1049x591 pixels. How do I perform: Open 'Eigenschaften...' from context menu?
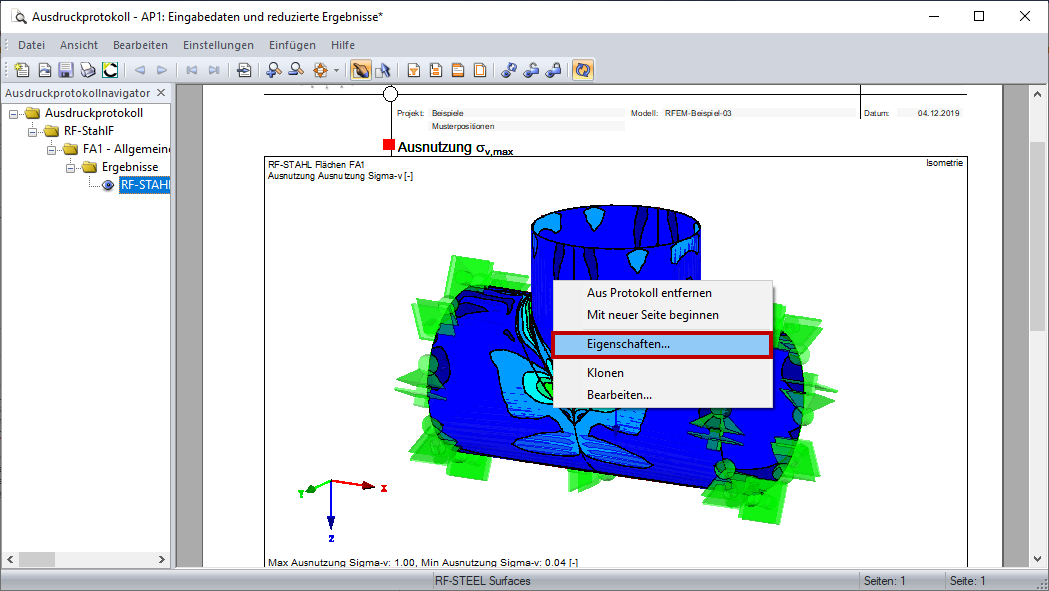(662, 344)
